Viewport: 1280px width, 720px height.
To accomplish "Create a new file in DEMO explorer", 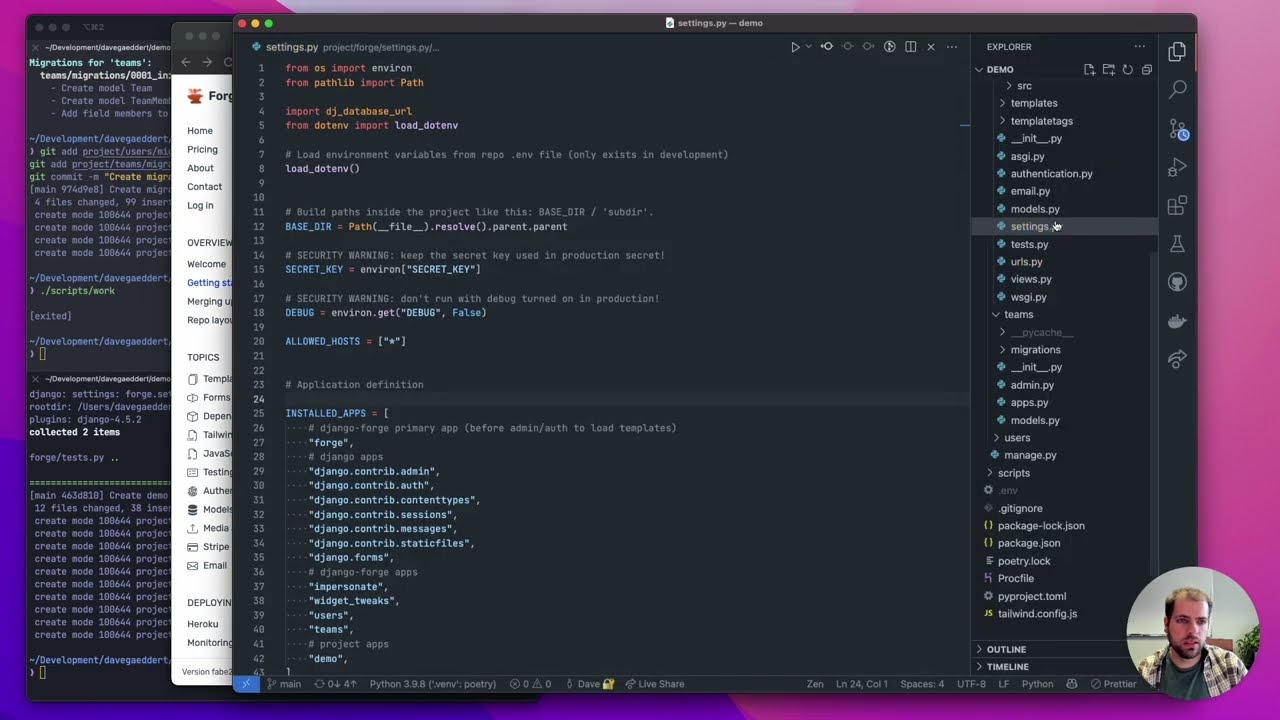I will click(1089, 70).
